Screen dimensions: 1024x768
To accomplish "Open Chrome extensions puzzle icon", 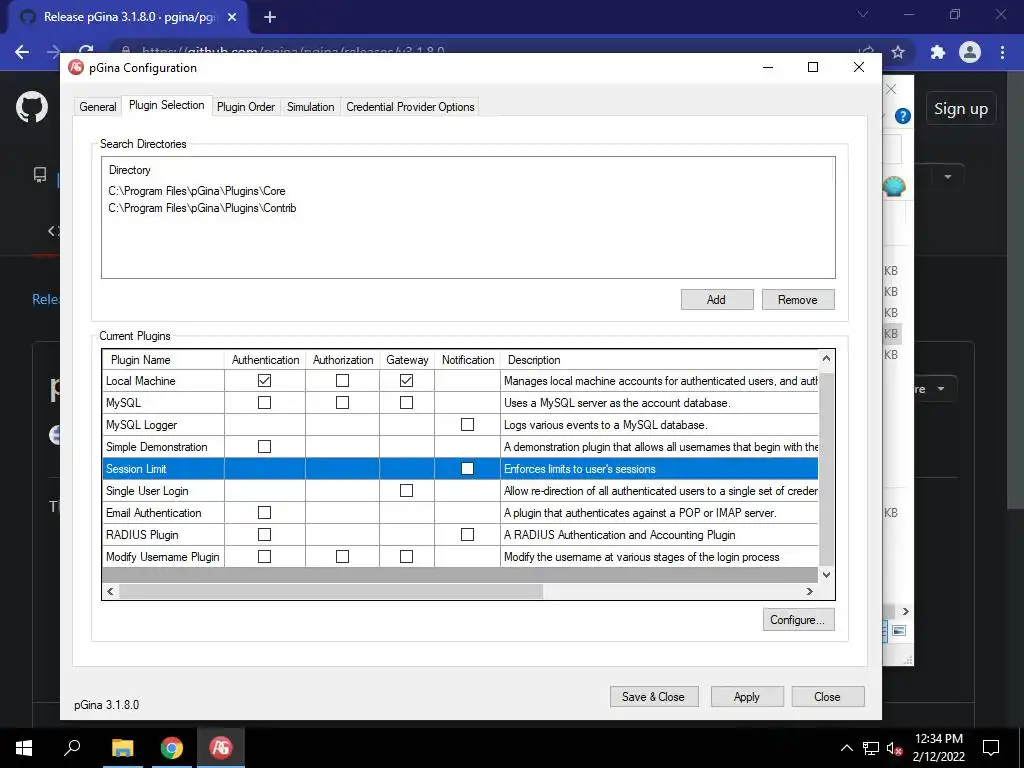I will 938,52.
